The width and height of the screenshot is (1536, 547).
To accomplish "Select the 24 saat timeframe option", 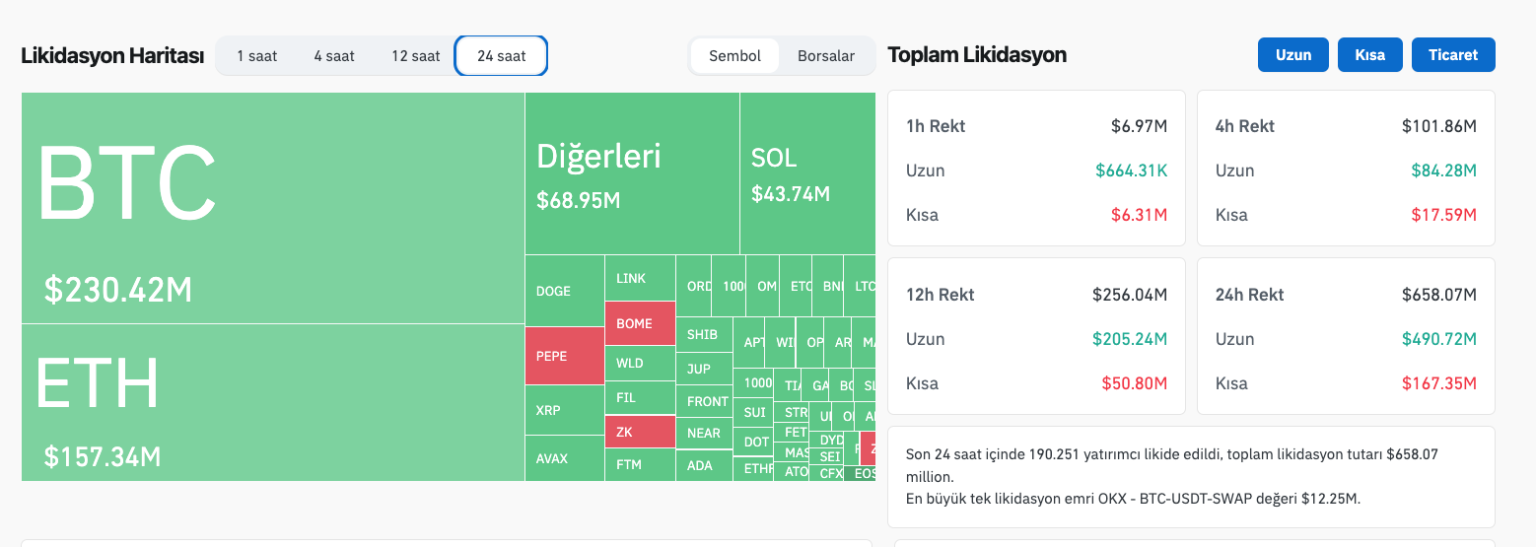I will pos(501,56).
